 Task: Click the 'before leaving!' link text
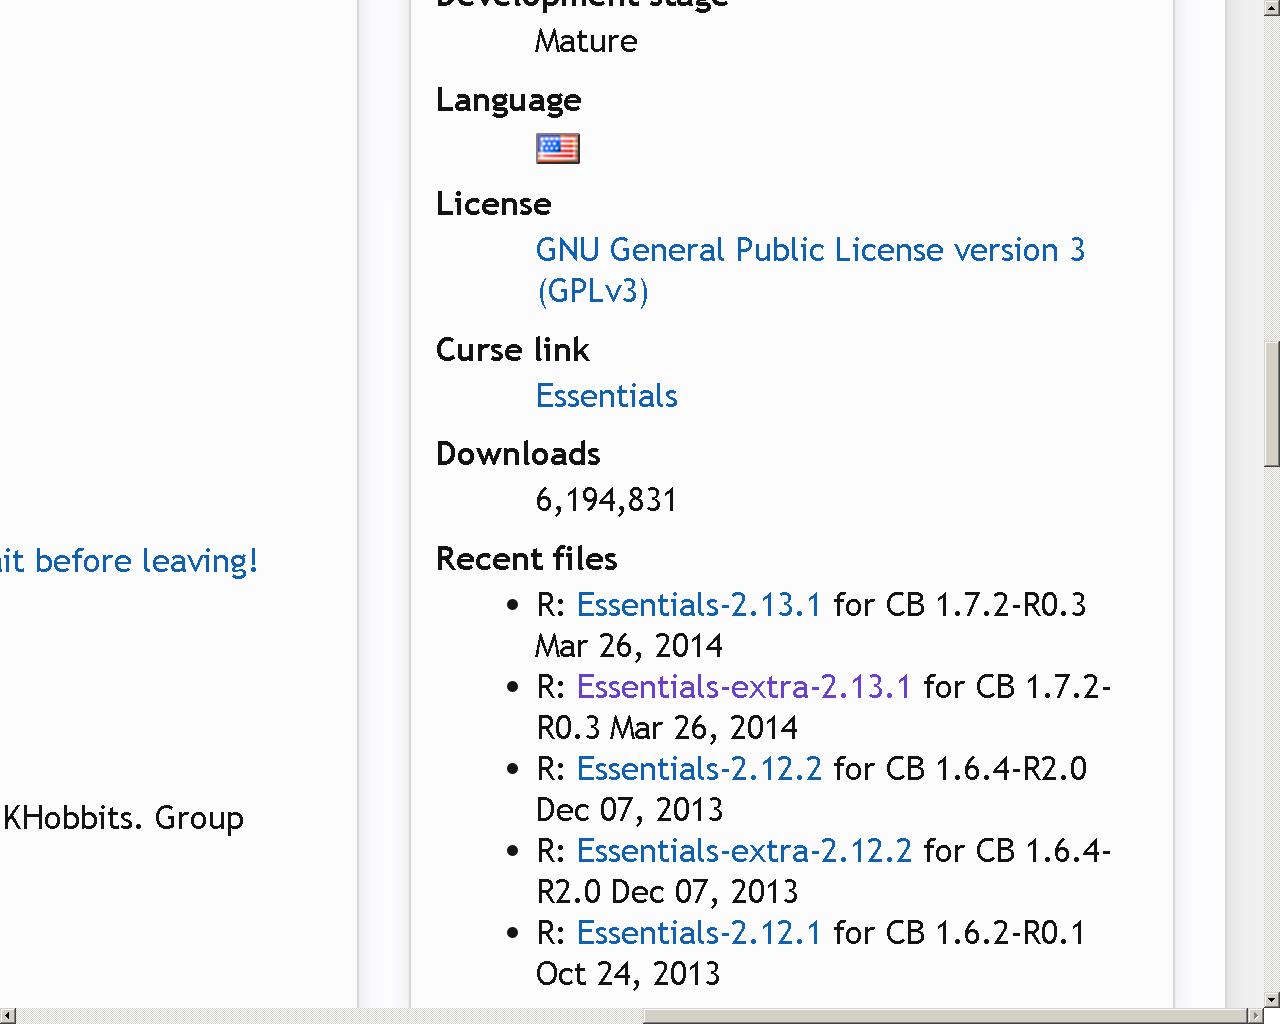146,561
